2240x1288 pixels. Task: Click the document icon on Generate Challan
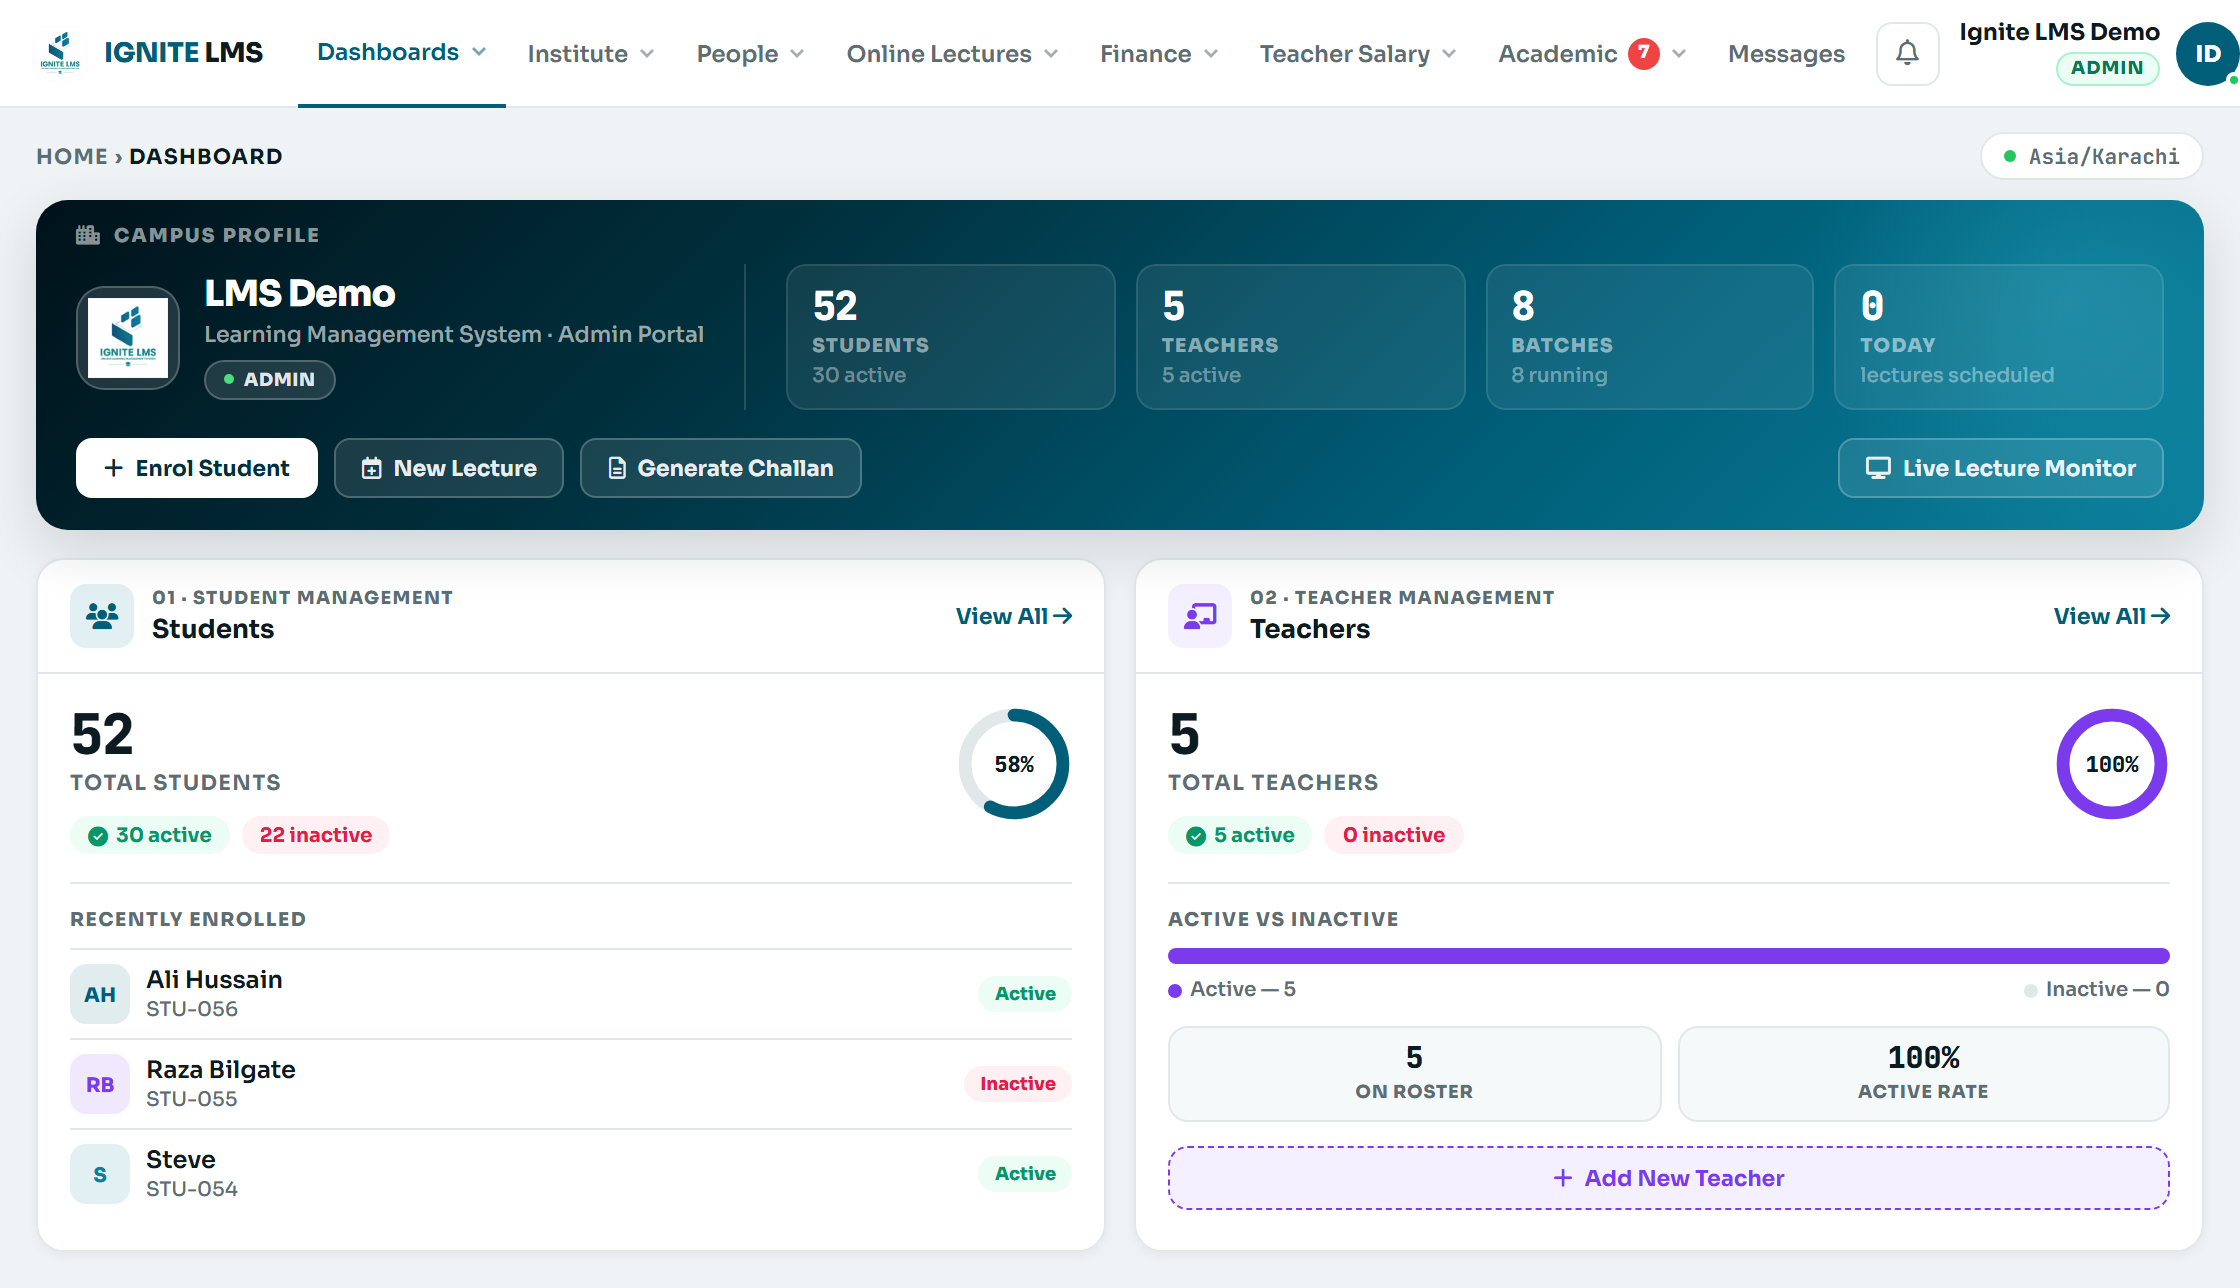coord(617,468)
